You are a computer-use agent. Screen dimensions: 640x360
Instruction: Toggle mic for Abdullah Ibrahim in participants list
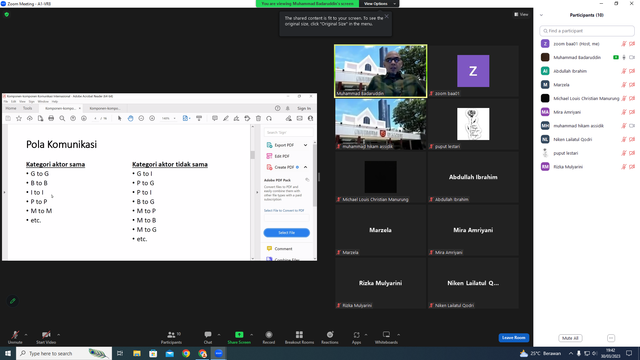point(624,71)
